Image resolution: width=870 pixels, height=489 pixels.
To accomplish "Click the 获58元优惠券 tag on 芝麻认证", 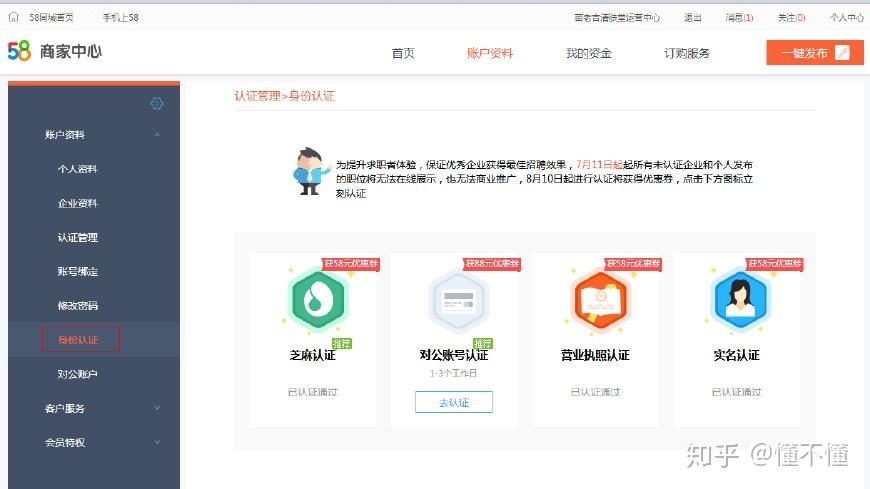I will click(351, 263).
